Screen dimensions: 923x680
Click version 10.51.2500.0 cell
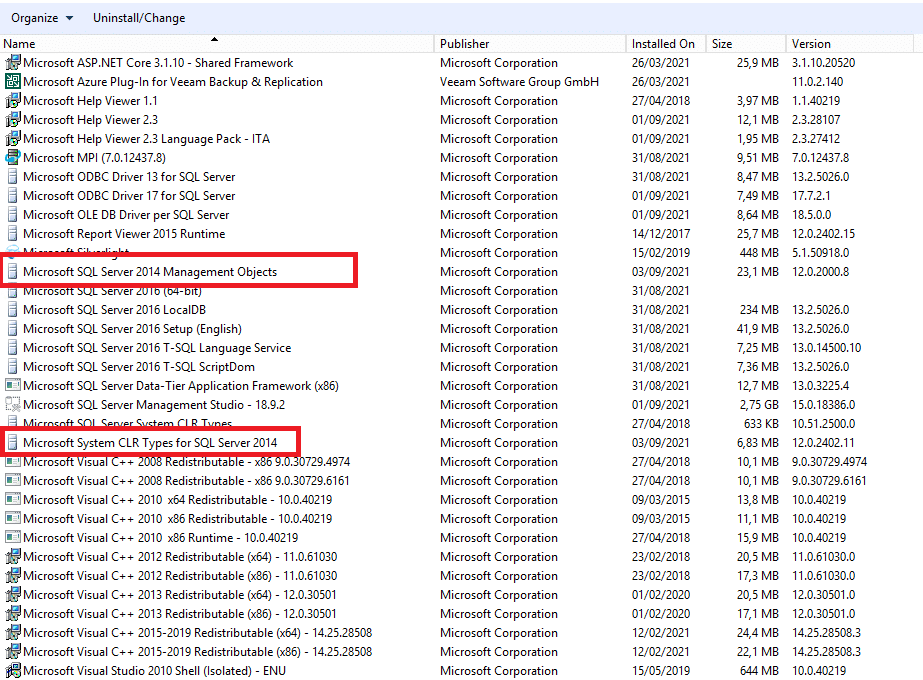(x=824, y=423)
